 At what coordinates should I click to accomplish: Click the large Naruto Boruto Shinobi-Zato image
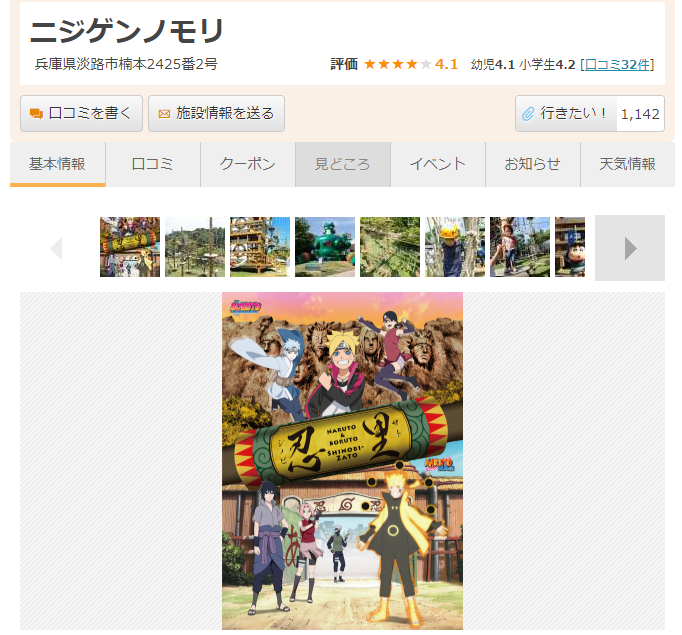(342, 461)
